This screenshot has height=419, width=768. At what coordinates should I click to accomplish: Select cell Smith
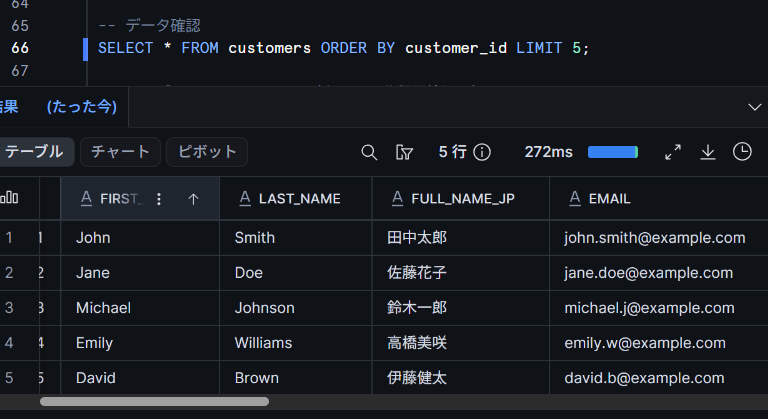pyautogui.click(x=296, y=238)
